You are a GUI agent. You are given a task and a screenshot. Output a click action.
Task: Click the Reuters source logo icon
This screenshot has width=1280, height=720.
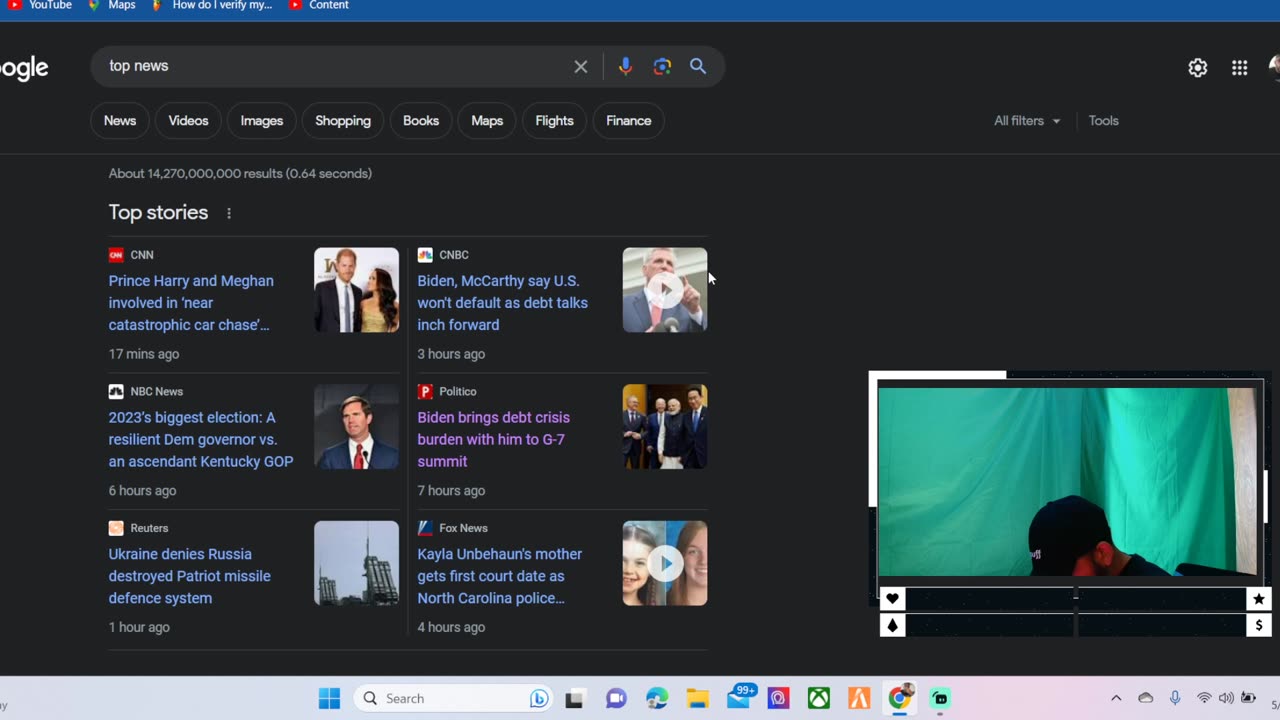click(x=116, y=528)
